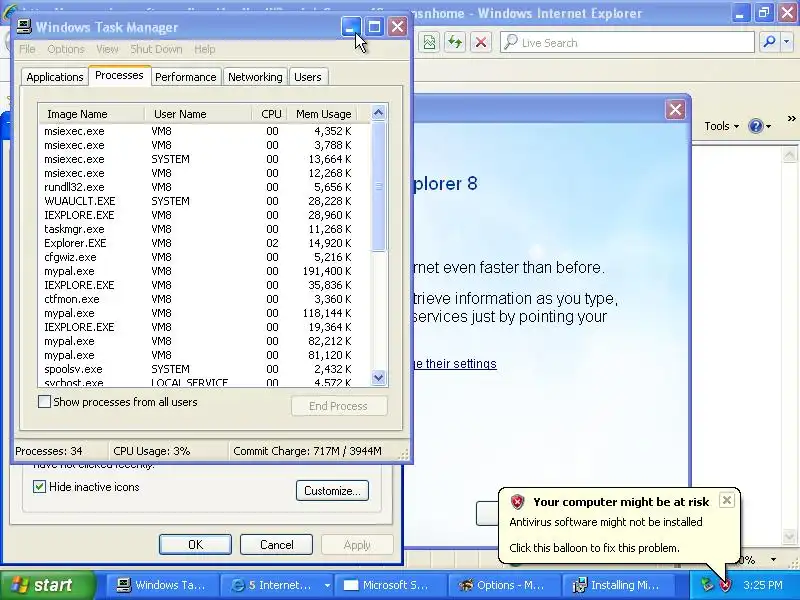Click the Start button

(x=47, y=585)
